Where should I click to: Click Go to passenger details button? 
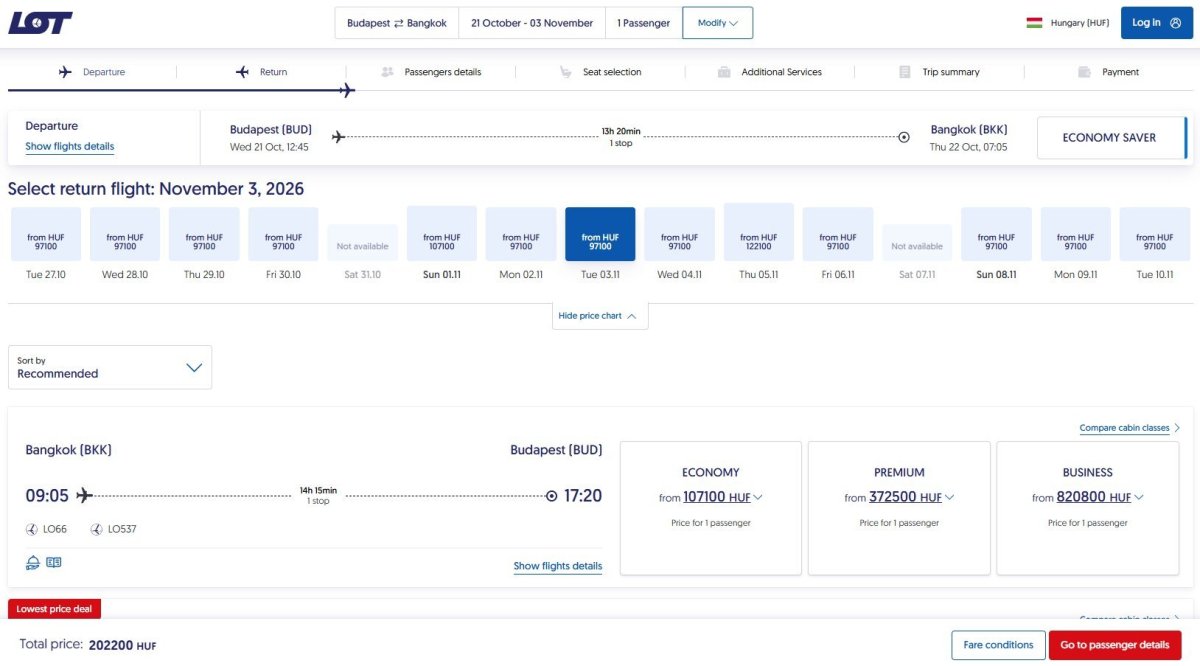coord(1115,645)
